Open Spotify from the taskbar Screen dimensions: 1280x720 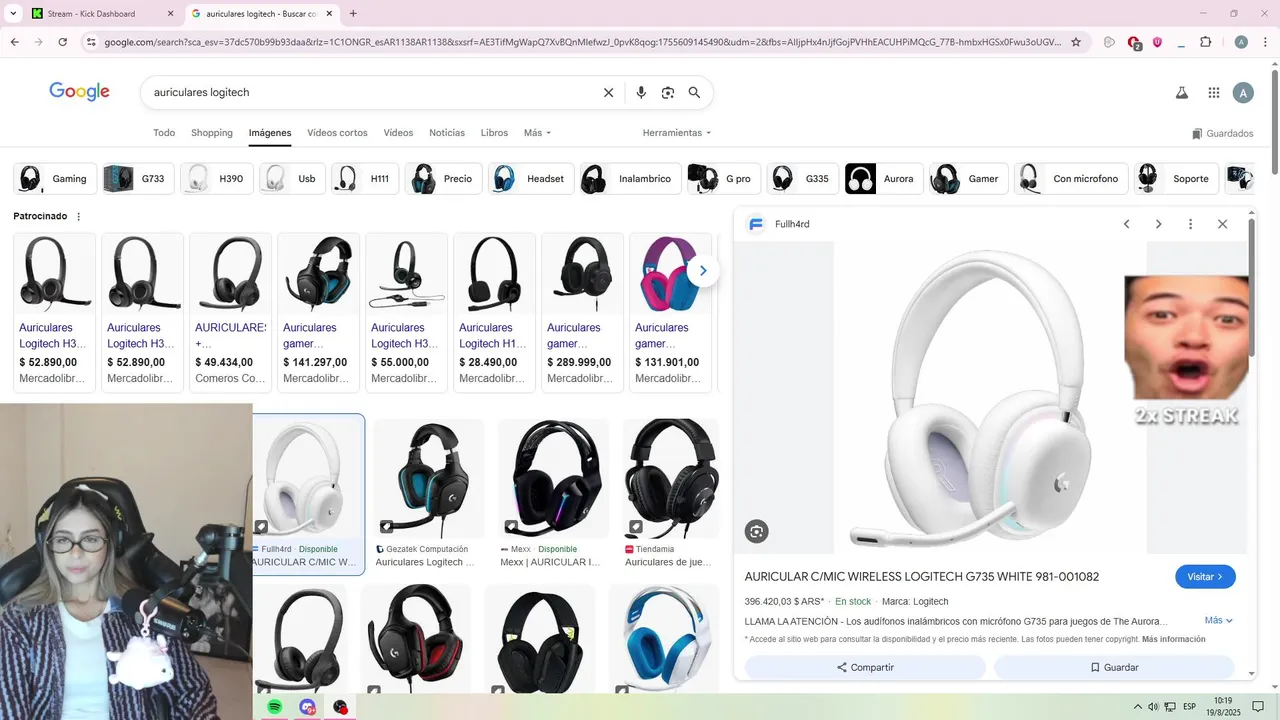[x=275, y=707]
